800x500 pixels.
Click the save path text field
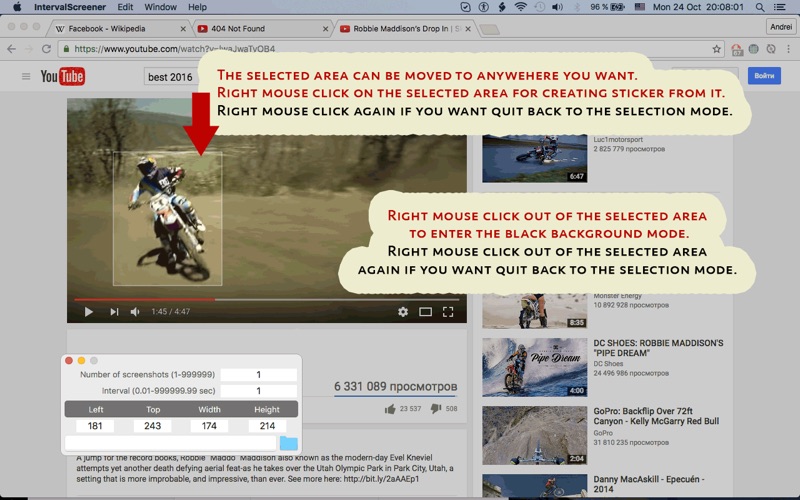[170, 443]
